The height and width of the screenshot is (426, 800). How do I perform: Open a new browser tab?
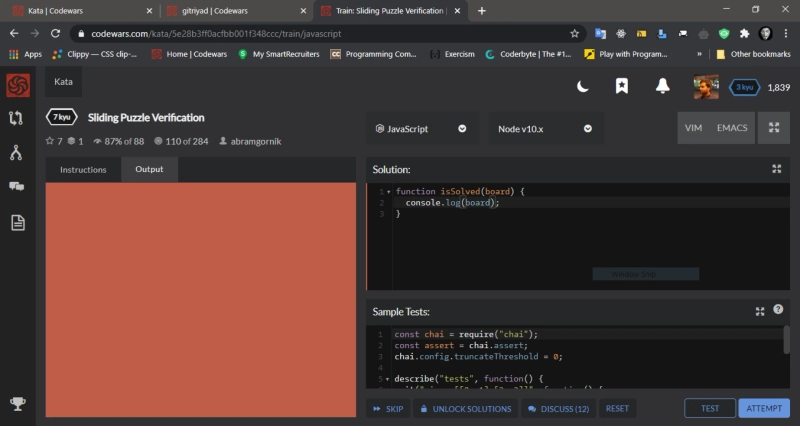482,11
